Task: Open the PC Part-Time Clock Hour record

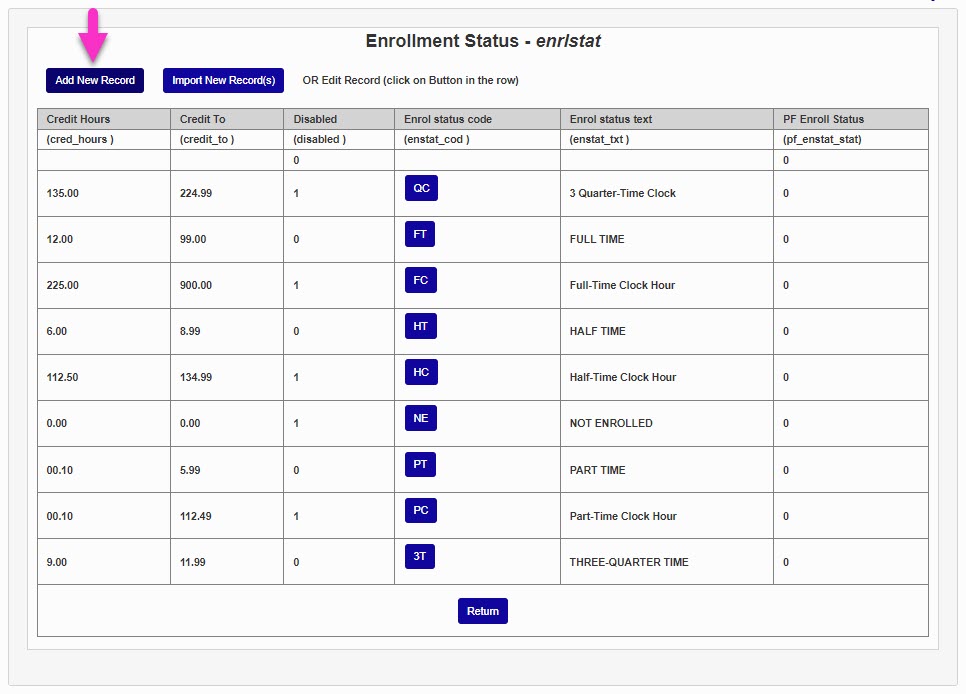Action: click(420, 510)
